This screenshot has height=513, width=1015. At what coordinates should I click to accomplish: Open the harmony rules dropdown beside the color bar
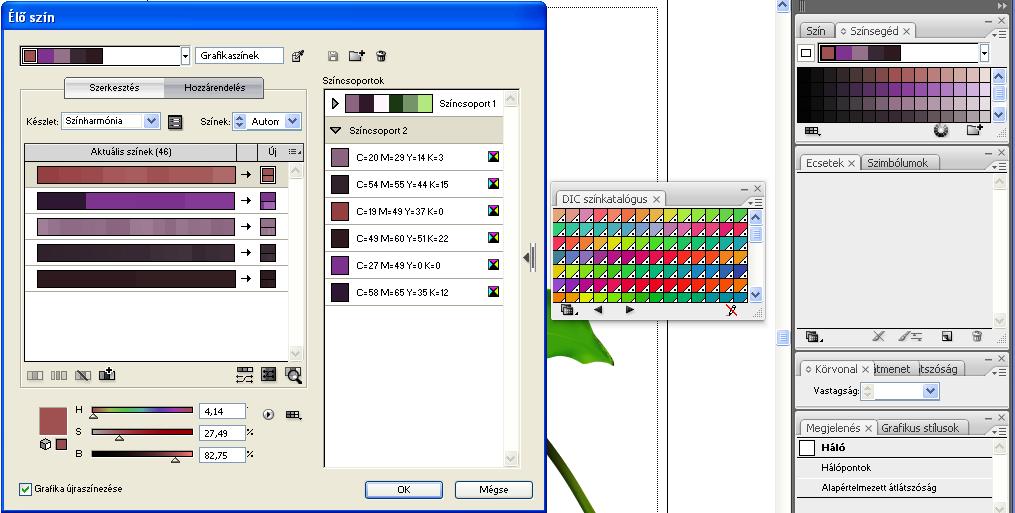click(x=185, y=56)
